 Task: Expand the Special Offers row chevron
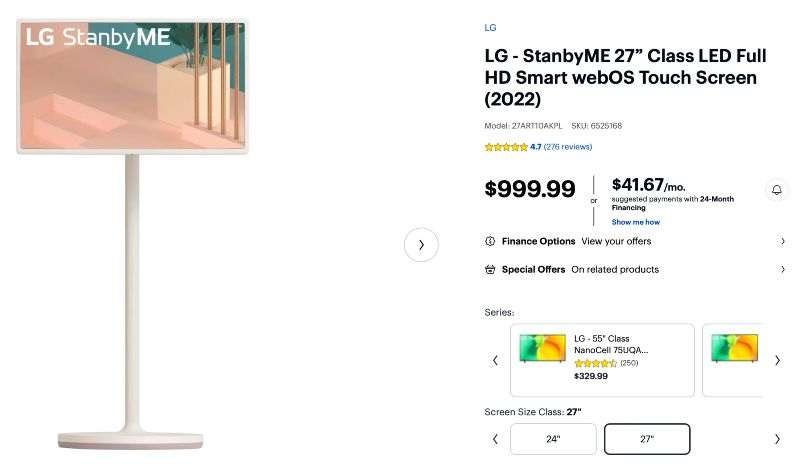[782, 269]
